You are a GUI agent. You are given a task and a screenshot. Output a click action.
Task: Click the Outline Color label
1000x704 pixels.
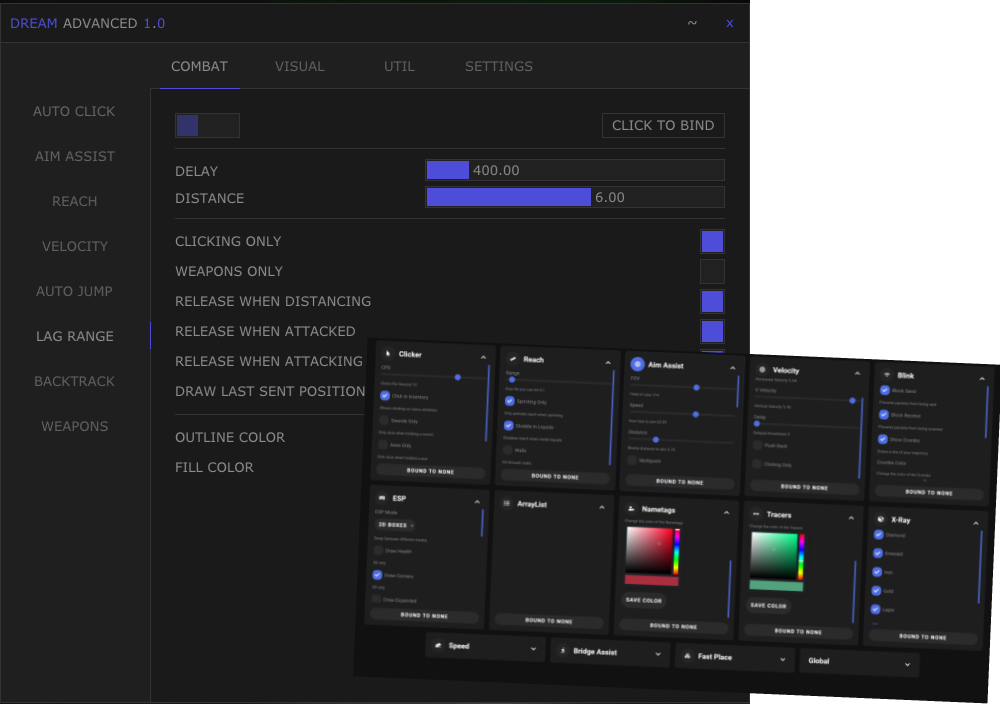tap(230, 437)
